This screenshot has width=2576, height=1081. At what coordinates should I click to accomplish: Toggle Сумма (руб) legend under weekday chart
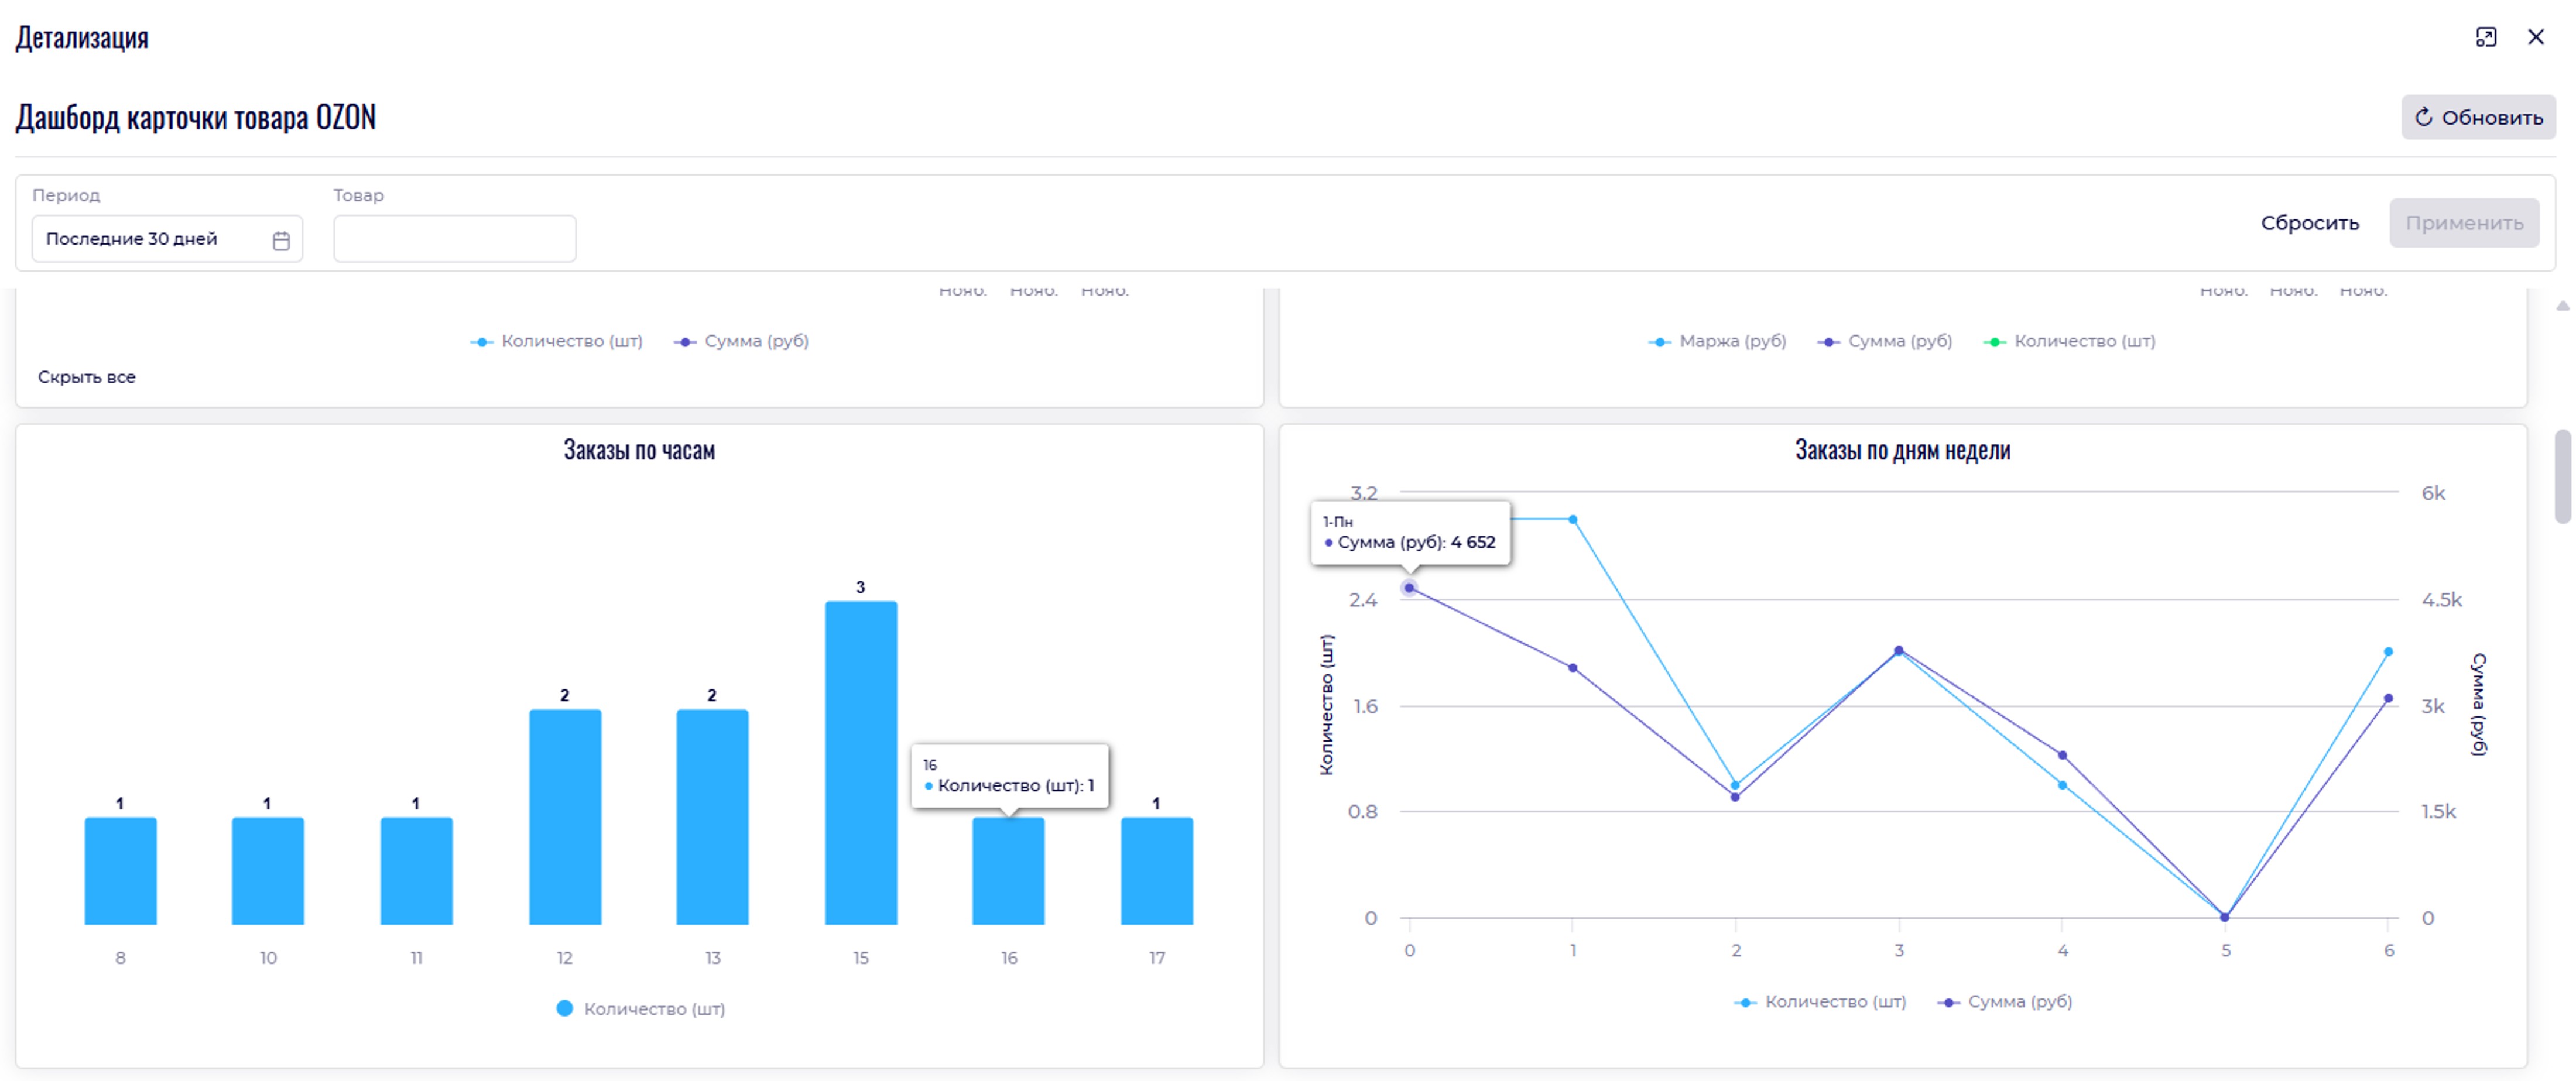coord(2005,1001)
